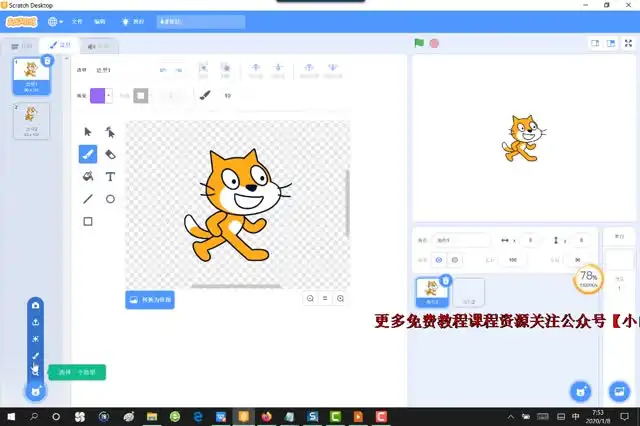Click the cat Choose a Costume button
Screen dimensions: 640x426
point(36,392)
